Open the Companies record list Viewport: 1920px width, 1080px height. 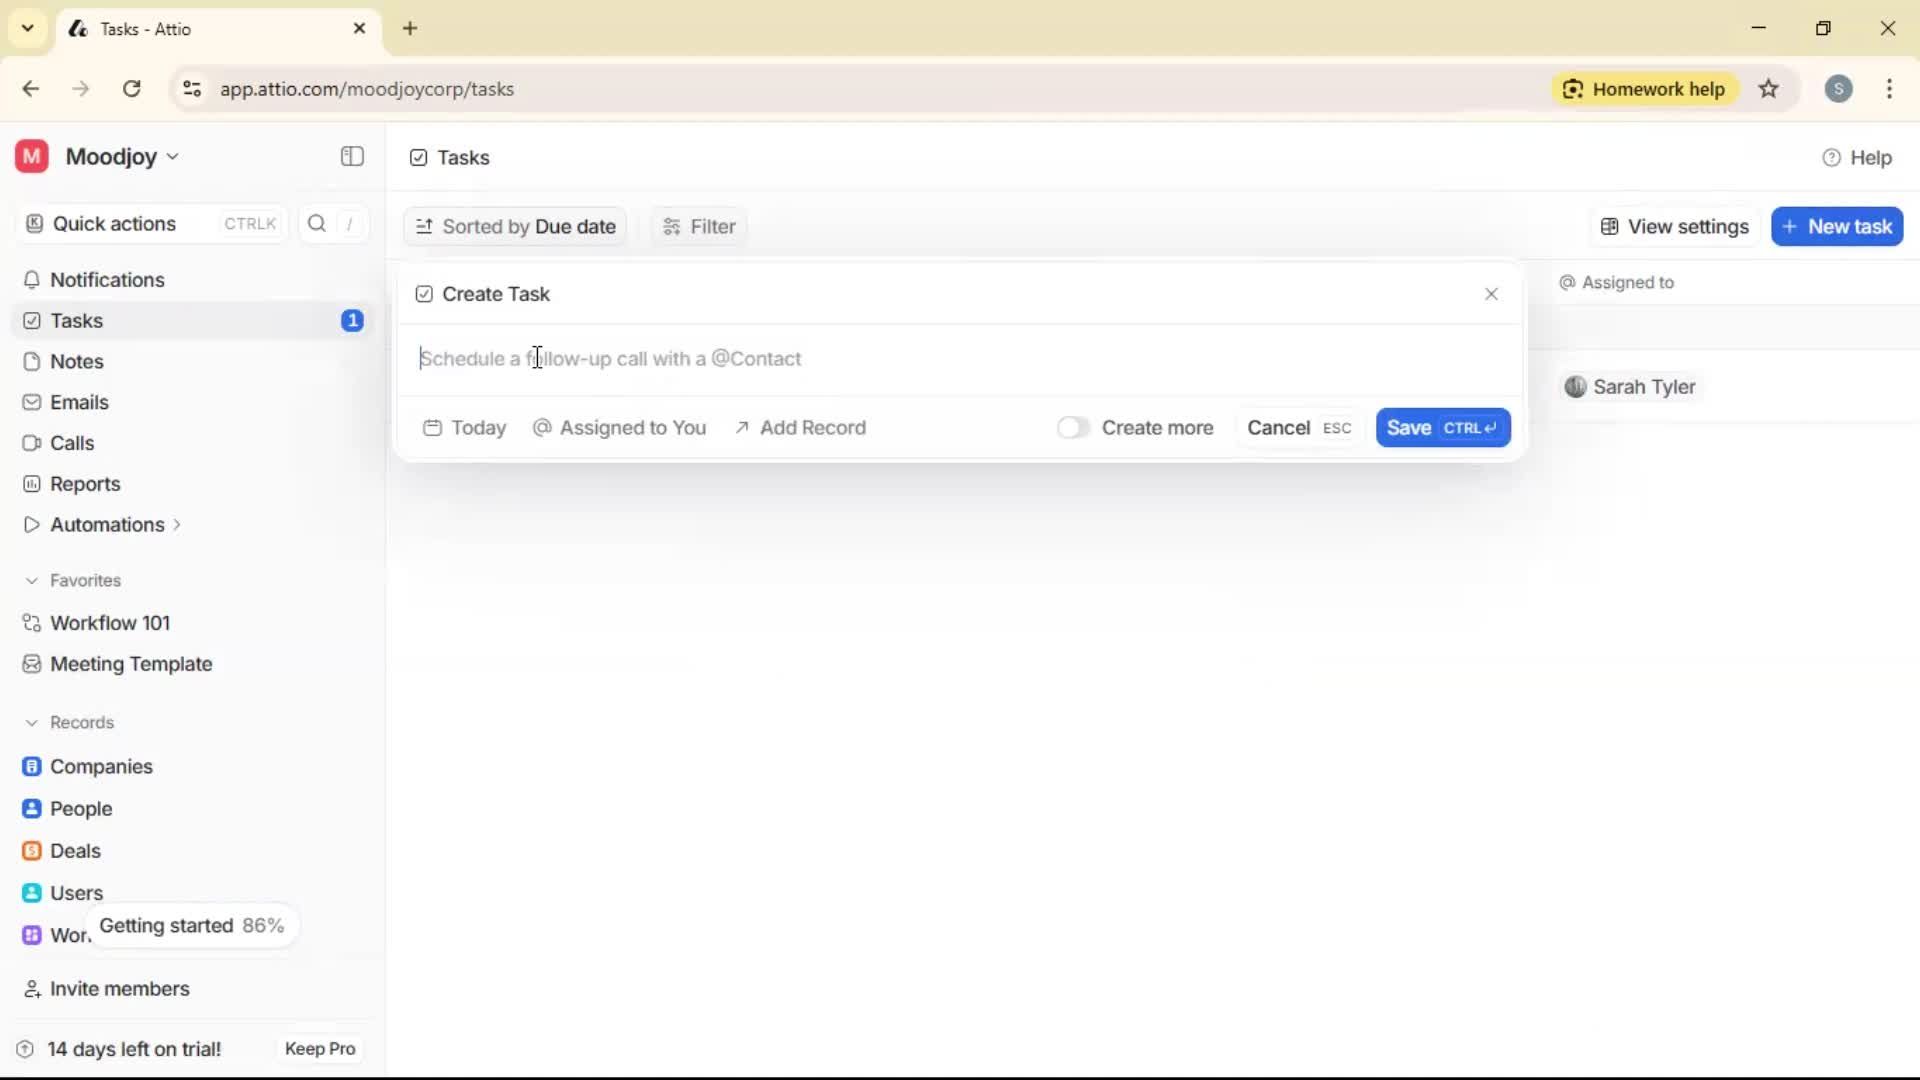100,766
